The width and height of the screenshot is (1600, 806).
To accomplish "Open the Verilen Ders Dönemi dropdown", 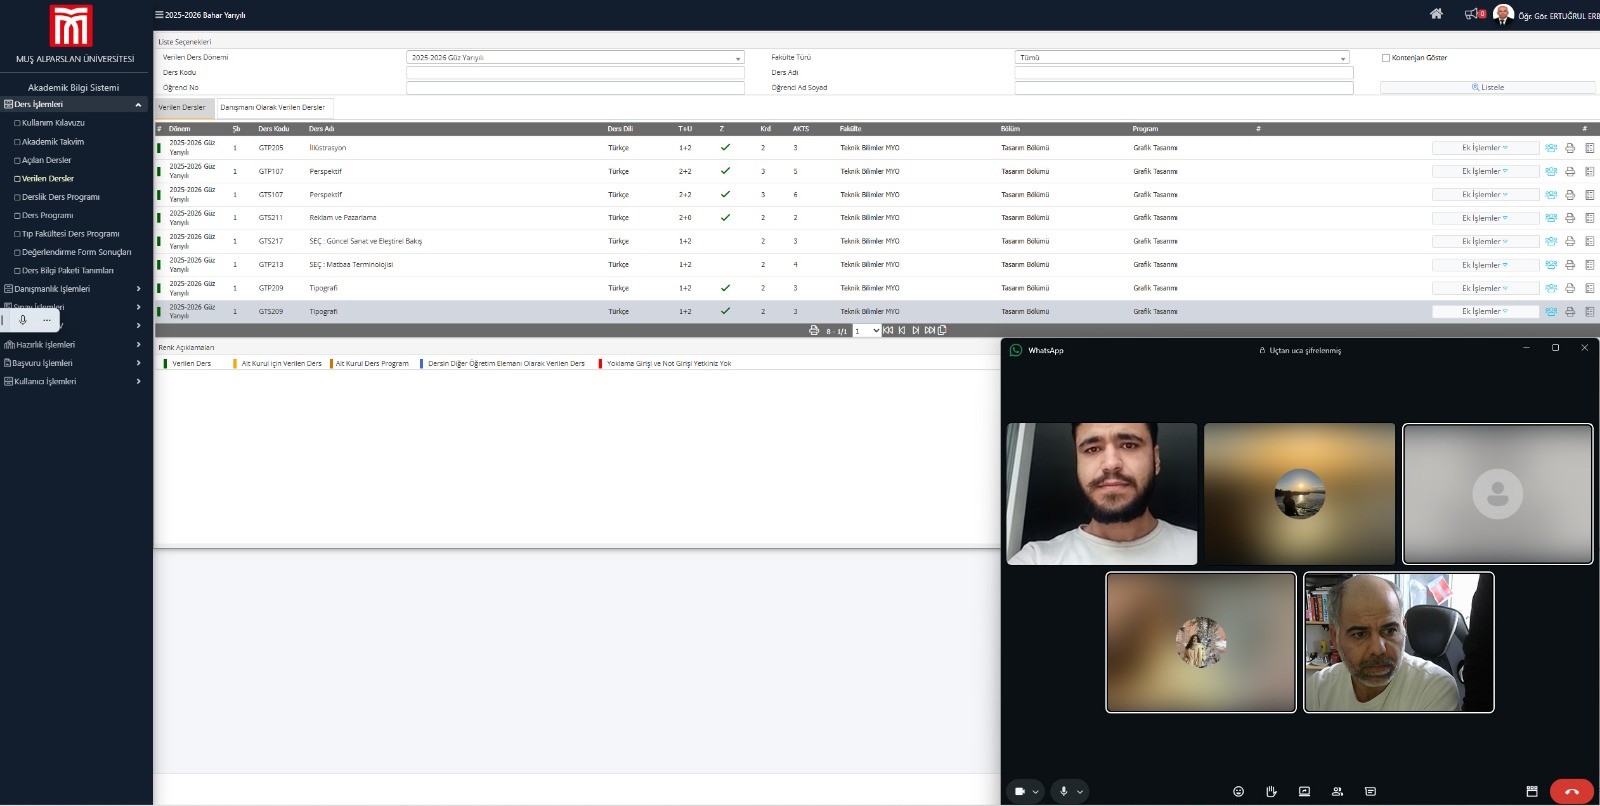I will pos(575,58).
